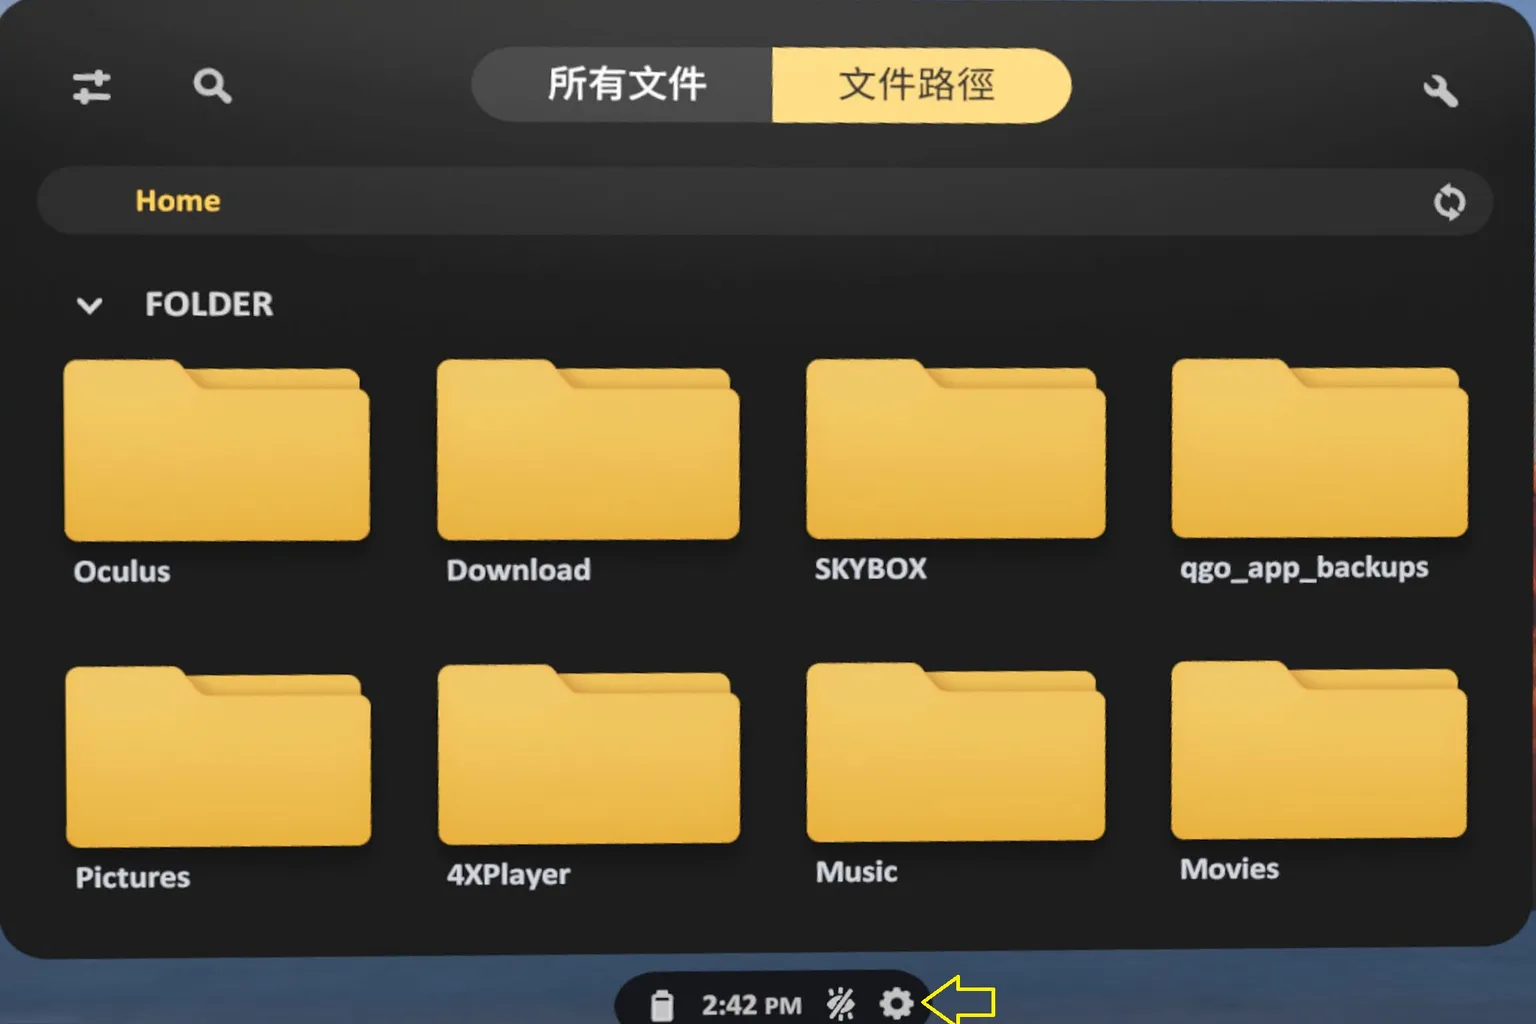Open the filter and sort sliders icon
Viewport: 1536px width, 1024px height.
point(92,87)
